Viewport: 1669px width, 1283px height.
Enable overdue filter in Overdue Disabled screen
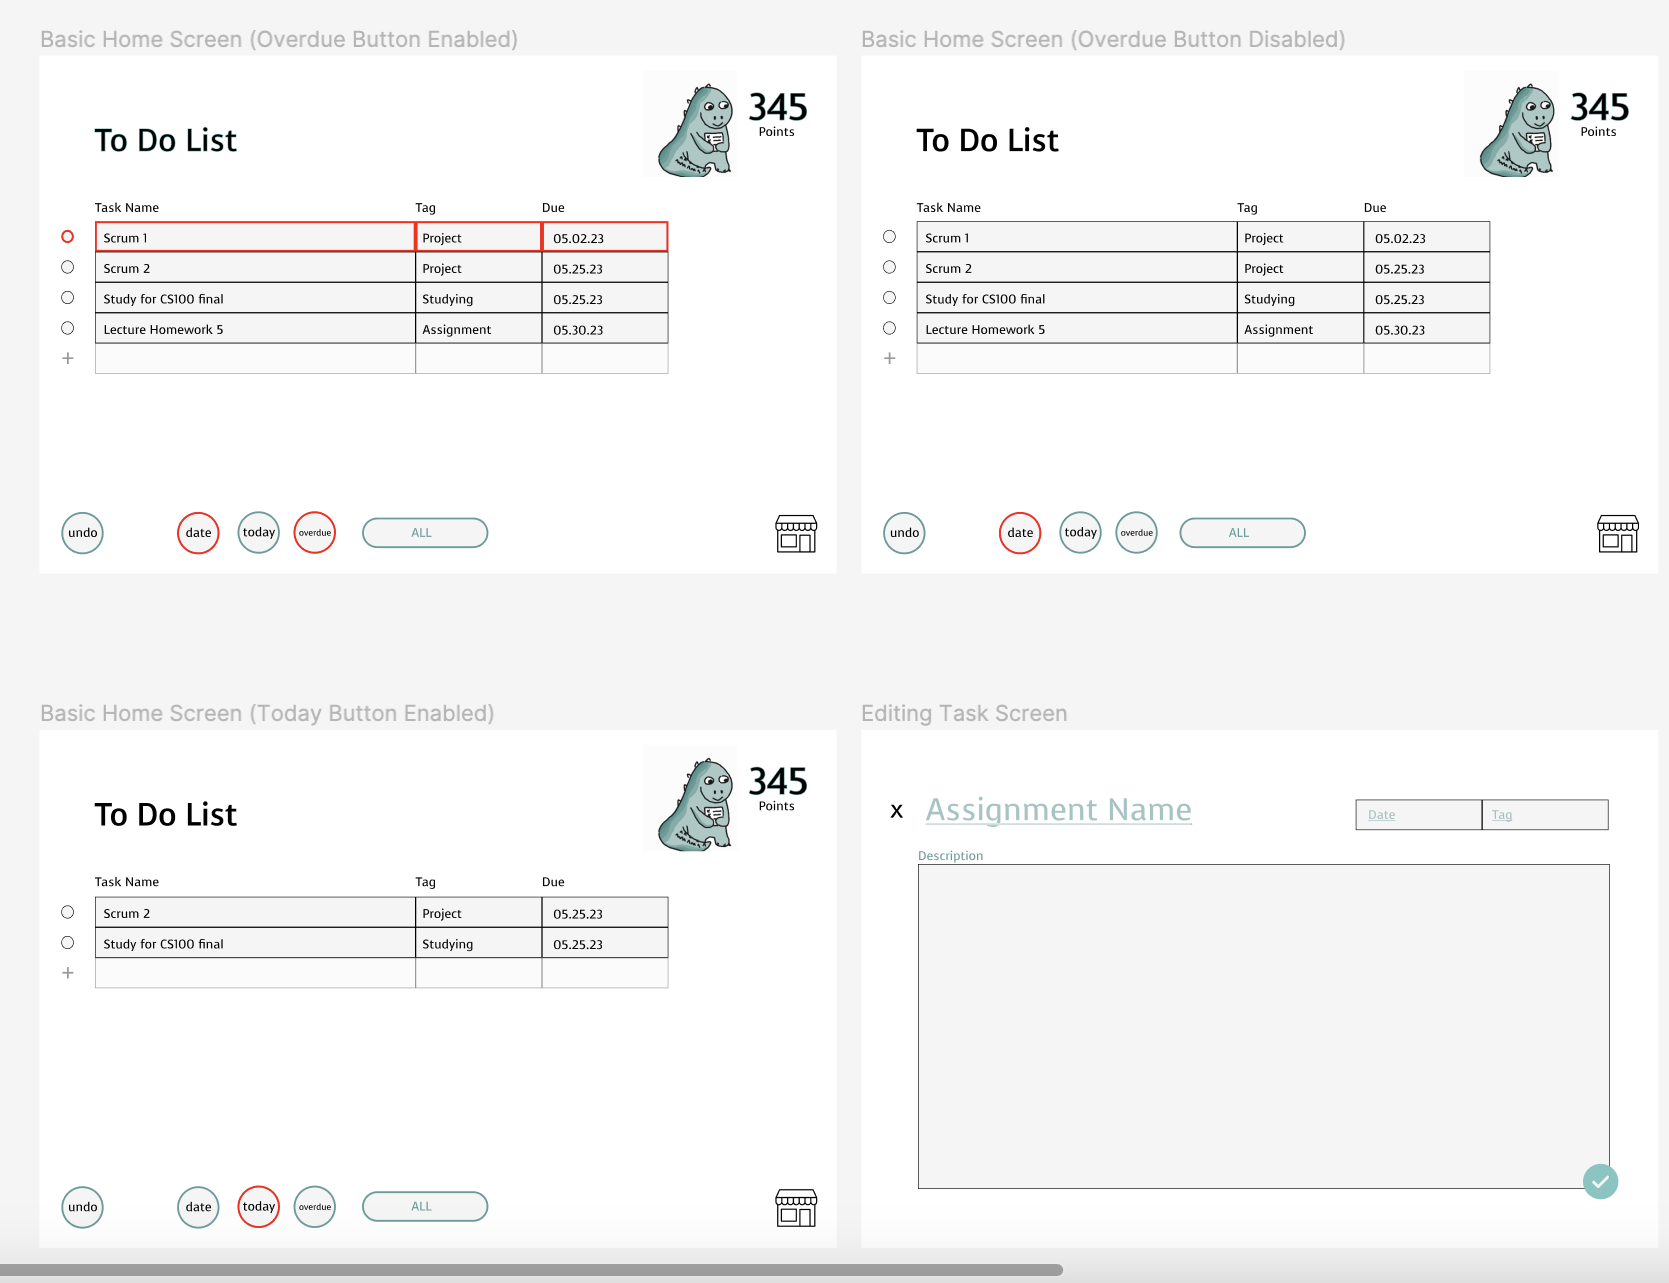click(1137, 533)
